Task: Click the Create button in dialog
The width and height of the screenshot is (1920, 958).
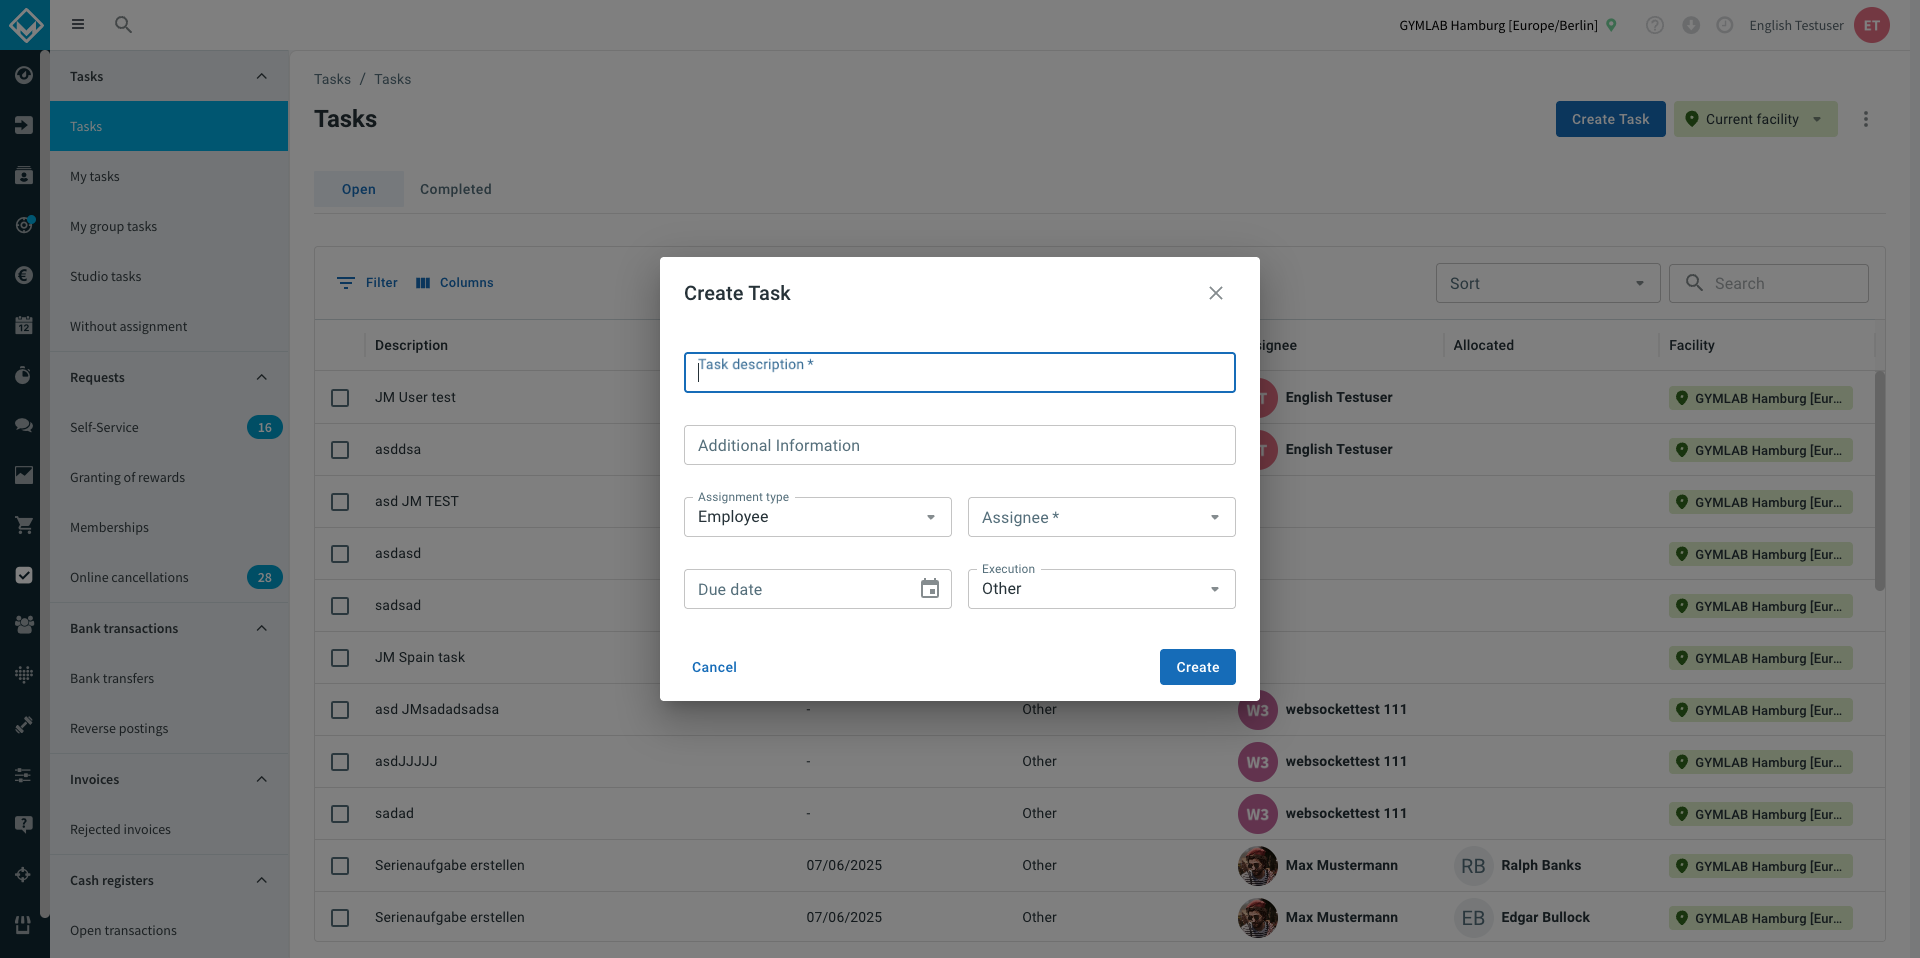Action: (x=1198, y=667)
